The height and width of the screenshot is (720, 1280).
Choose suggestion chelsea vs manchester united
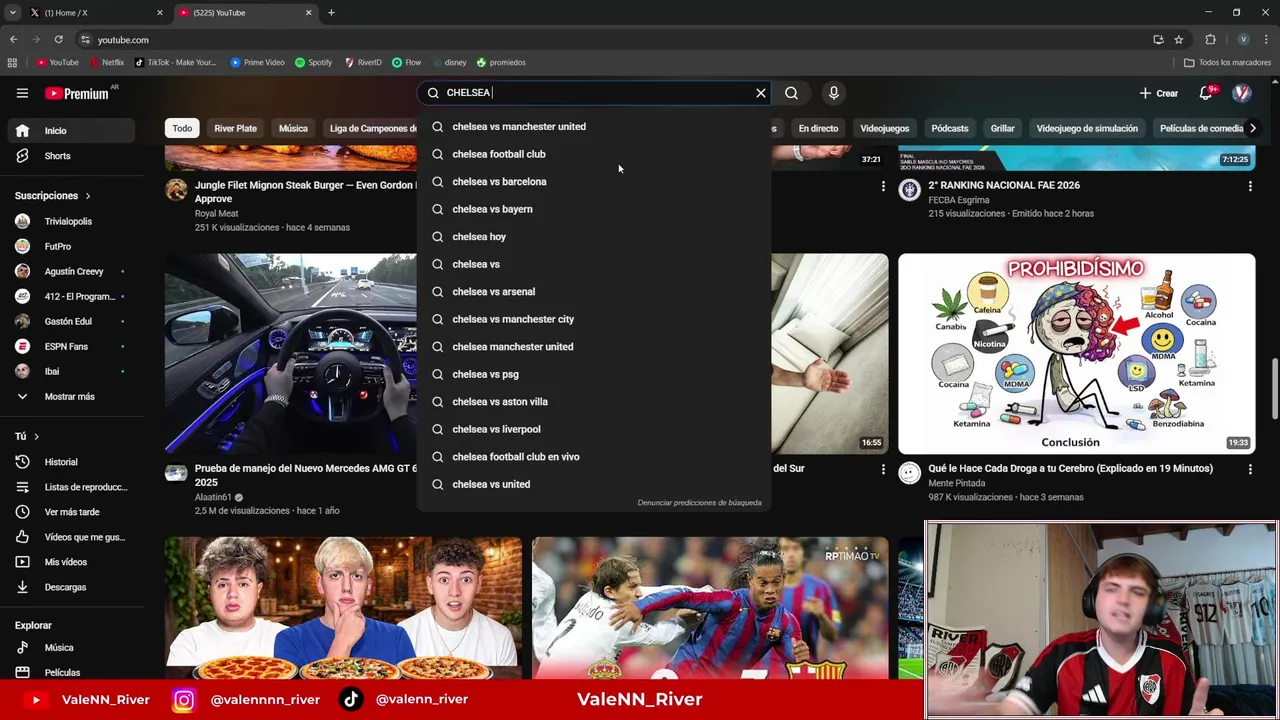tap(594, 127)
